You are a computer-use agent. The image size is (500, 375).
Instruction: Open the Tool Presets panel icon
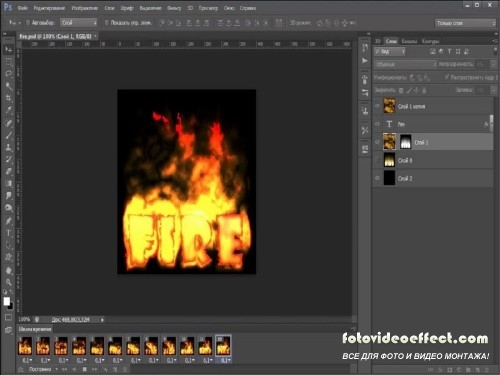[365, 130]
